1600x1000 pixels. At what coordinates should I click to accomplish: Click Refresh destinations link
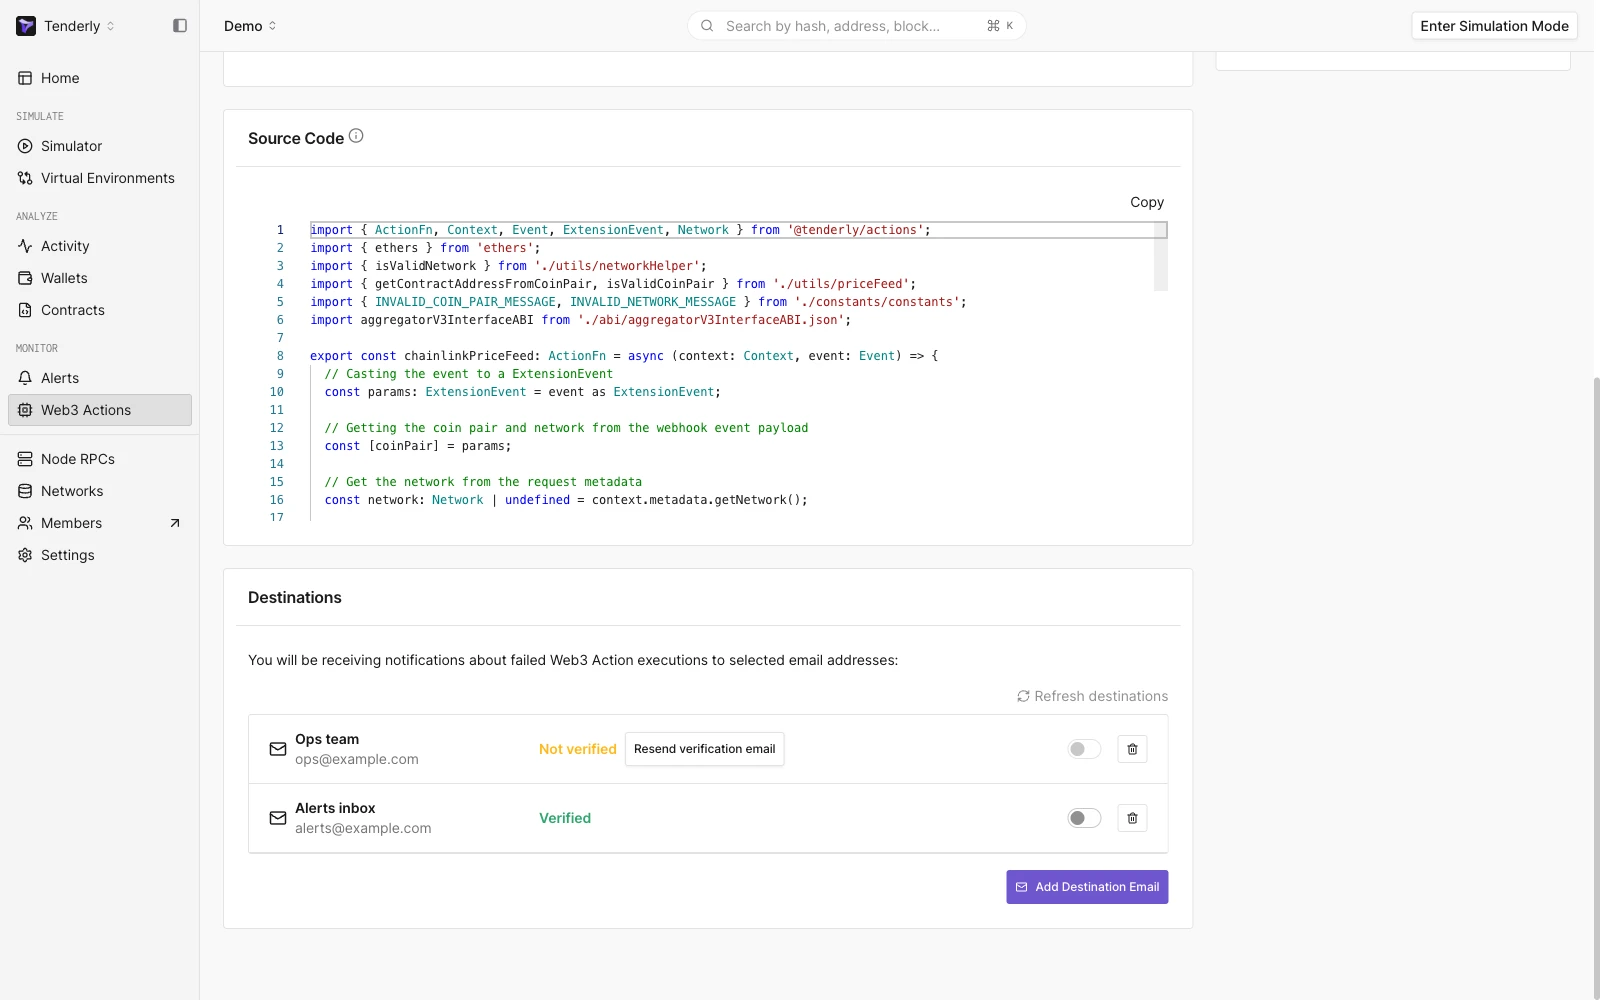(x=1092, y=696)
